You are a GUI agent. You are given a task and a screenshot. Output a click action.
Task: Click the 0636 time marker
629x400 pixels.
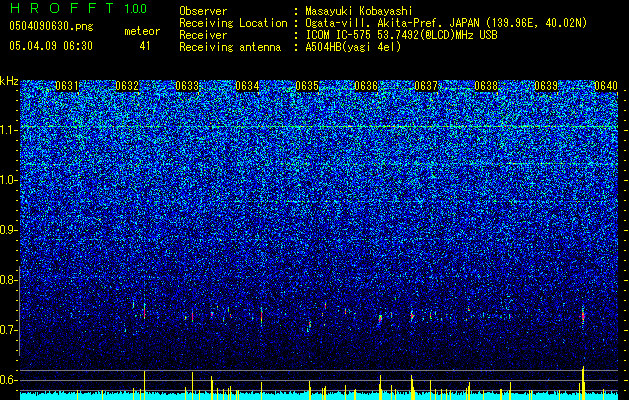(x=366, y=86)
